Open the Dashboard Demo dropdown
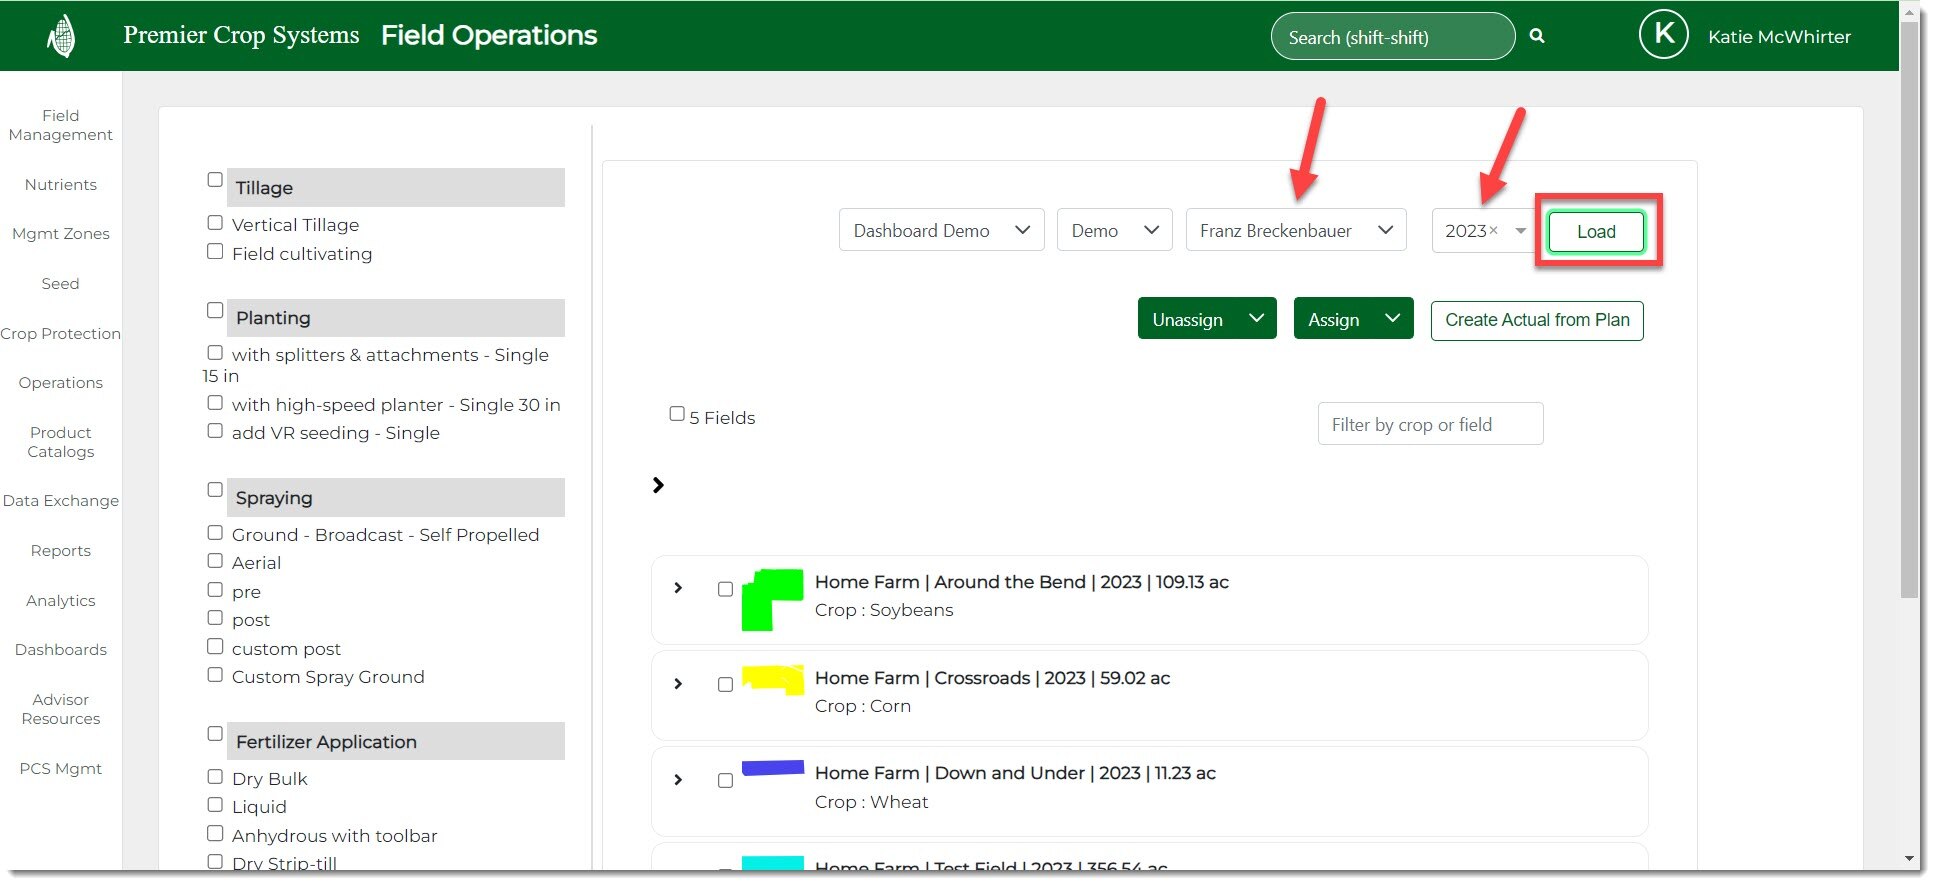 click(x=941, y=231)
